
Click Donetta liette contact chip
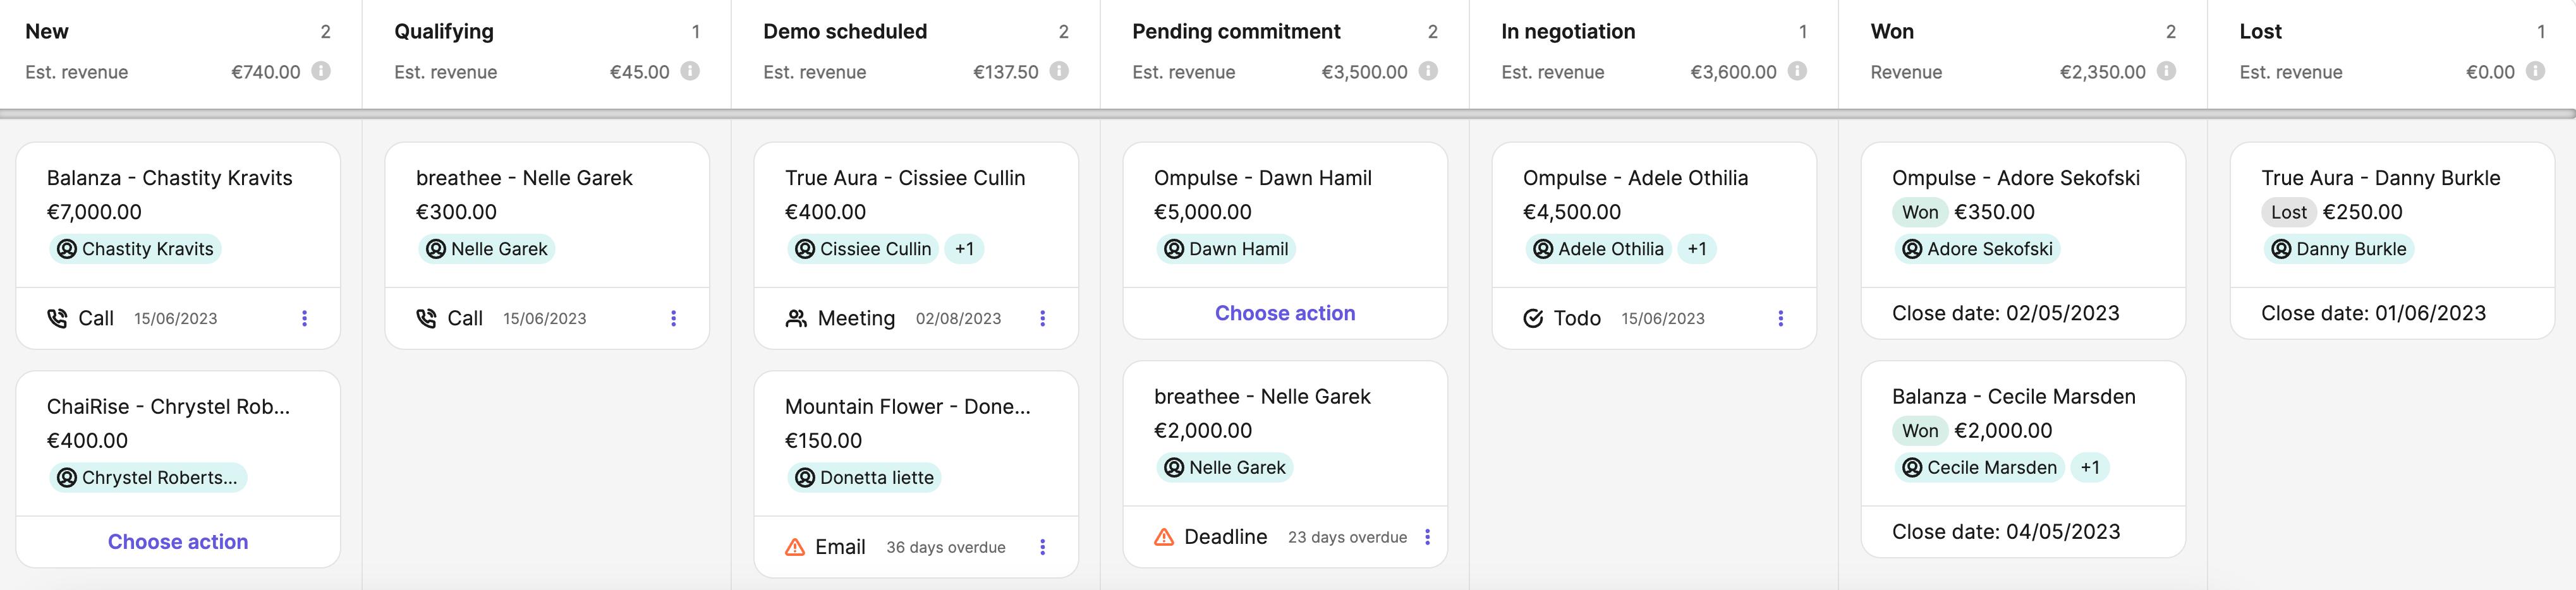click(x=864, y=478)
